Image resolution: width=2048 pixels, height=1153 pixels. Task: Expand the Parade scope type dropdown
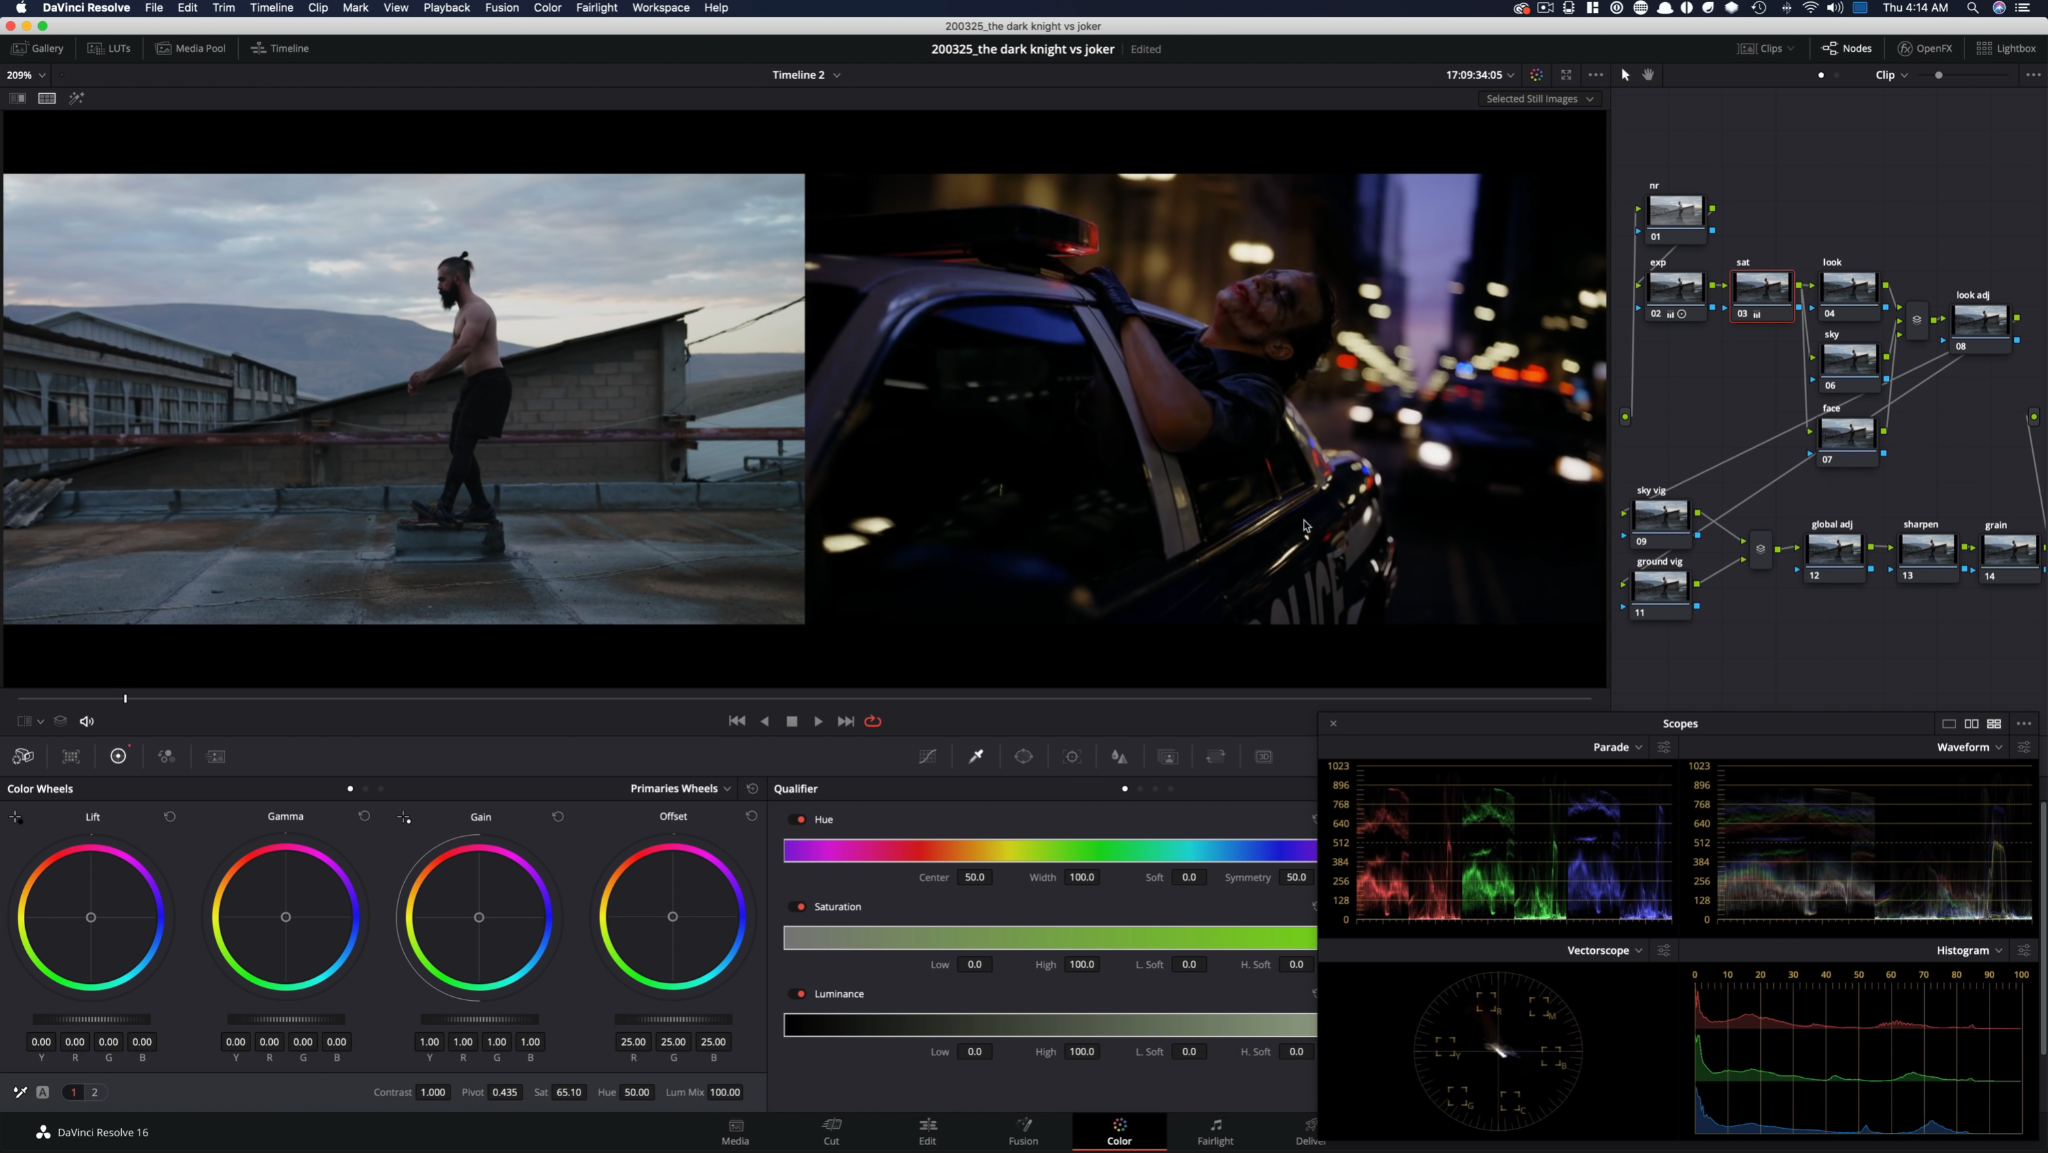point(1617,748)
